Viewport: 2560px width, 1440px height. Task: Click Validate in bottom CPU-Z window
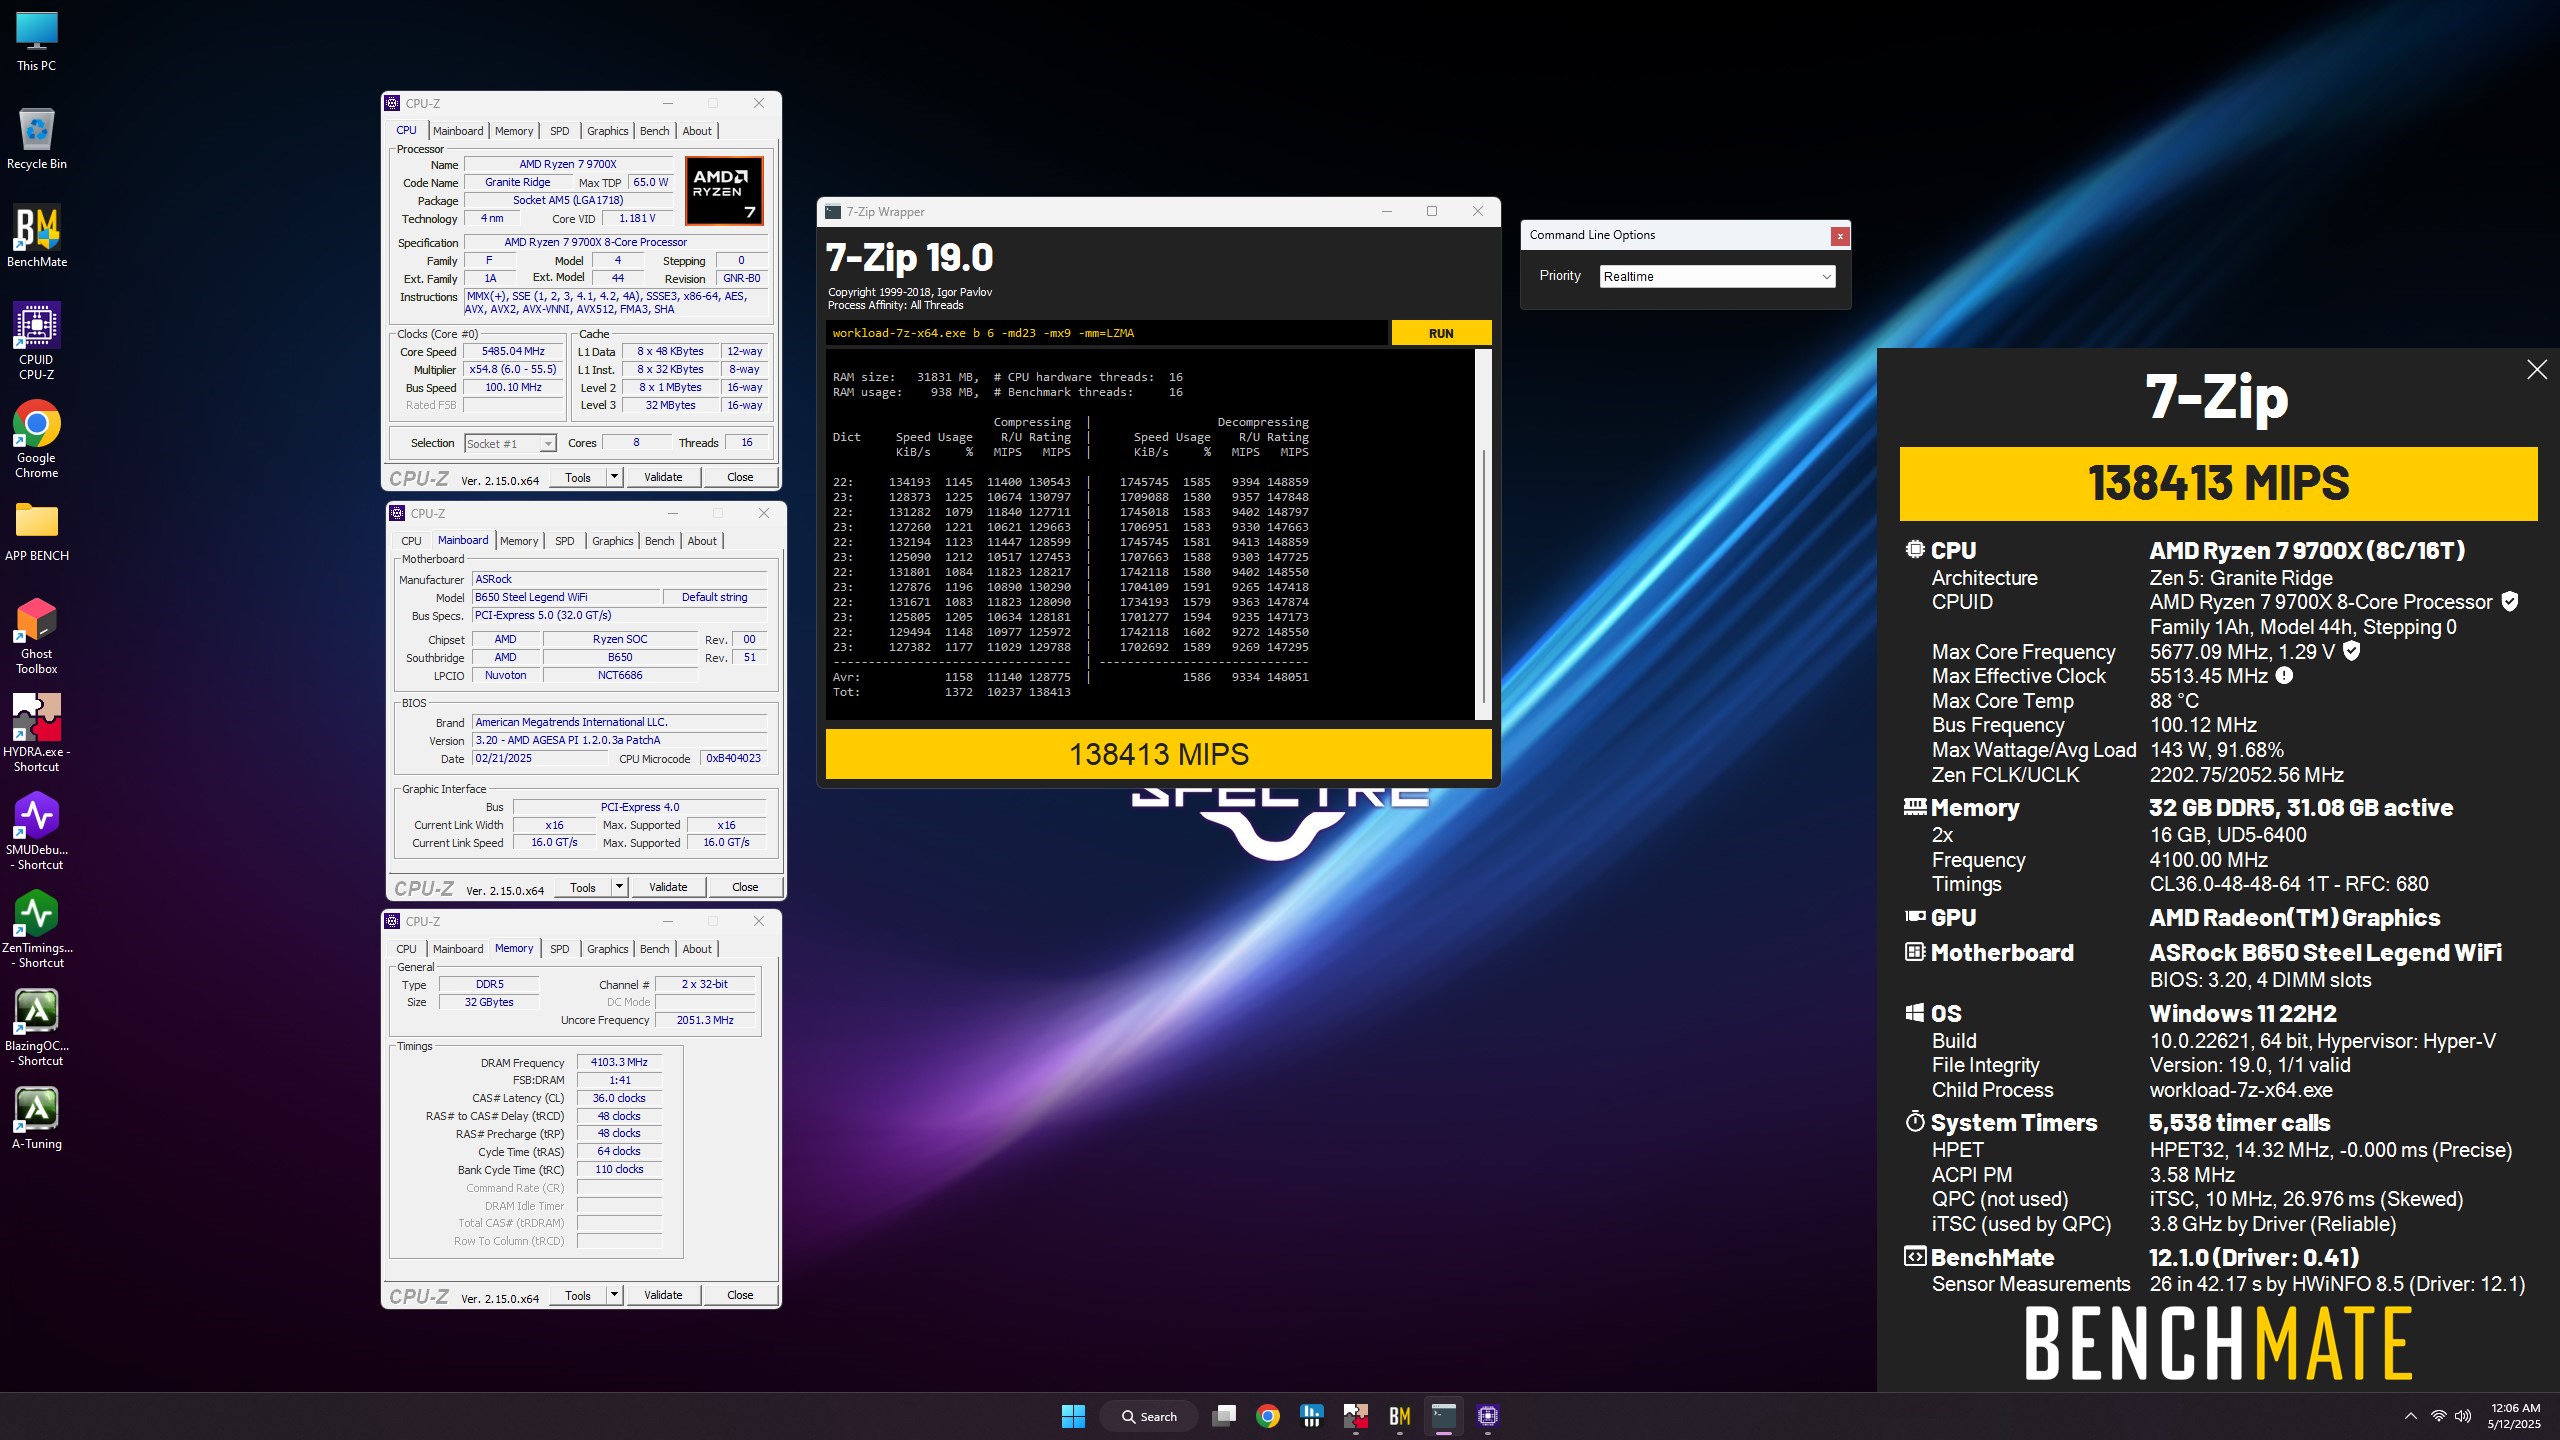[x=663, y=1295]
